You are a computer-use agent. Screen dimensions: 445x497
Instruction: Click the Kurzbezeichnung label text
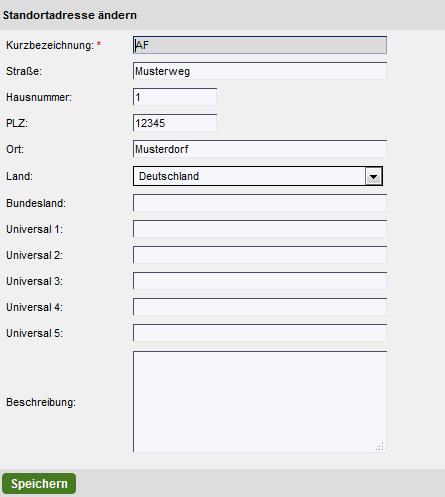pos(50,45)
